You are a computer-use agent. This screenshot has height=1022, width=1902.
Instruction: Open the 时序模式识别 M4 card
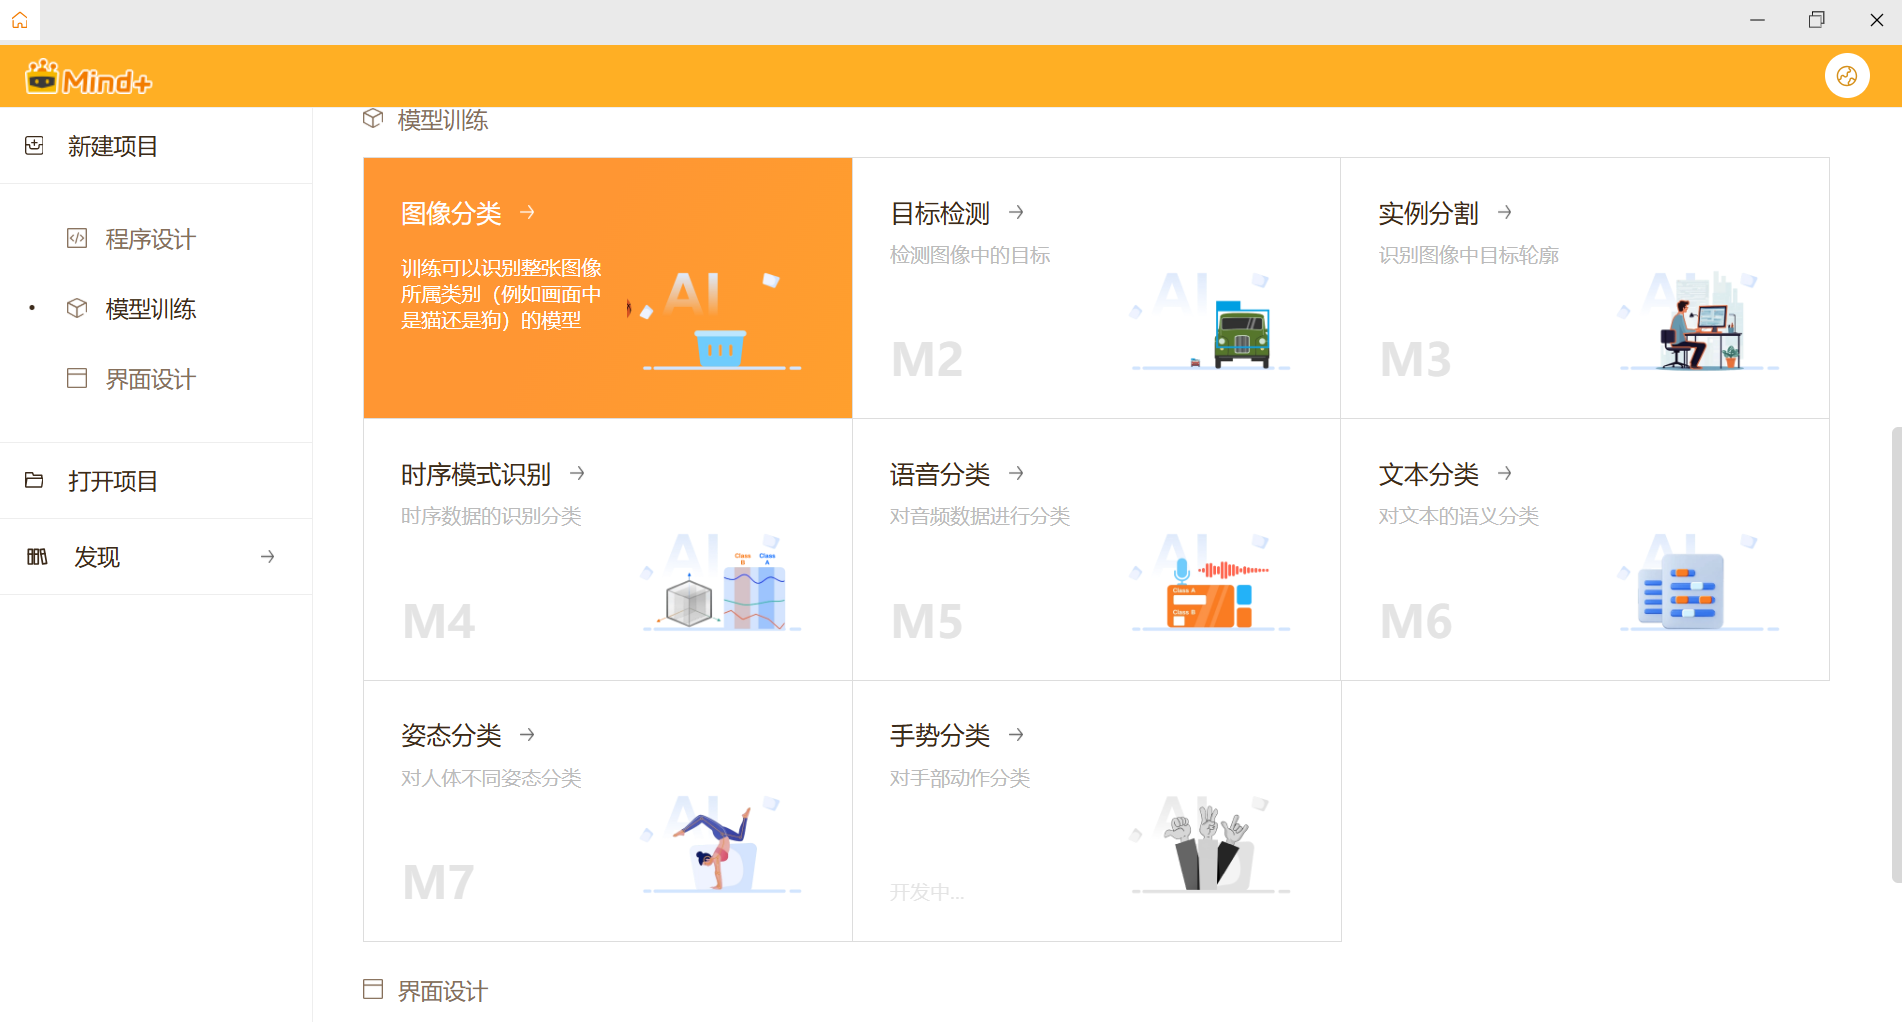point(607,549)
